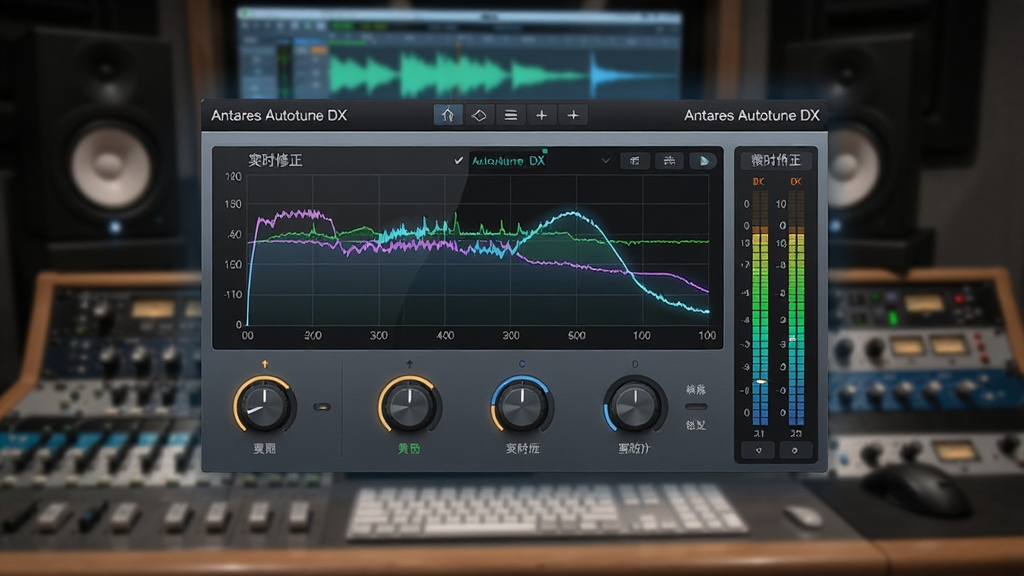Image resolution: width=1024 pixels, height=576 pixels.
Task: Click the label below the pill switch
Action: pyautogui.click(x=696, y=425)
